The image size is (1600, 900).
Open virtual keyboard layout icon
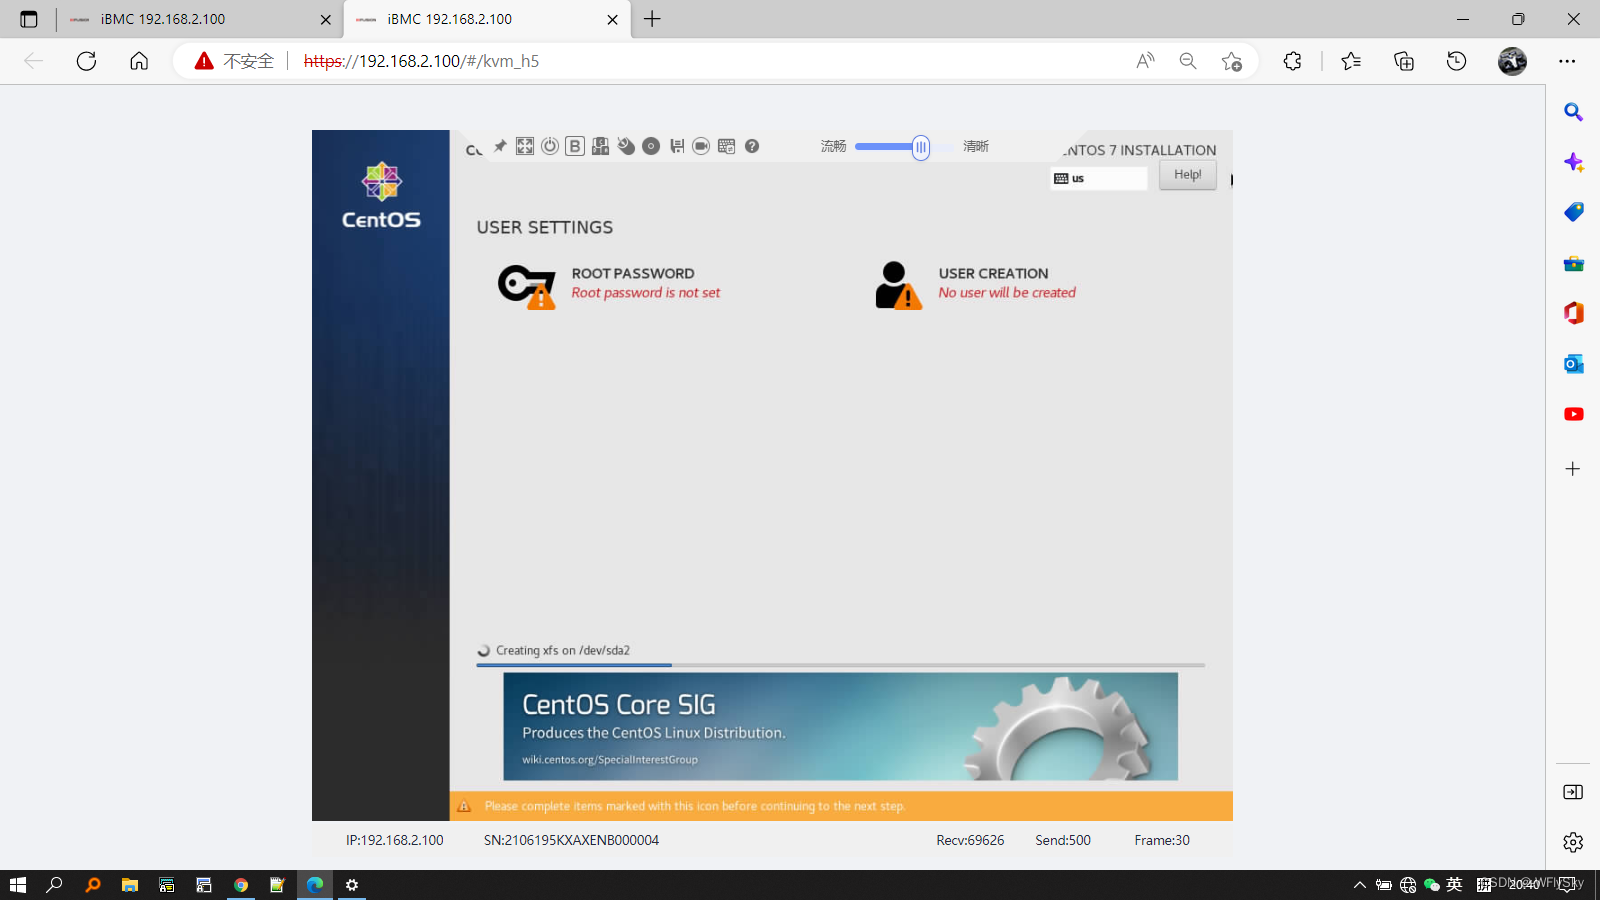727,146
